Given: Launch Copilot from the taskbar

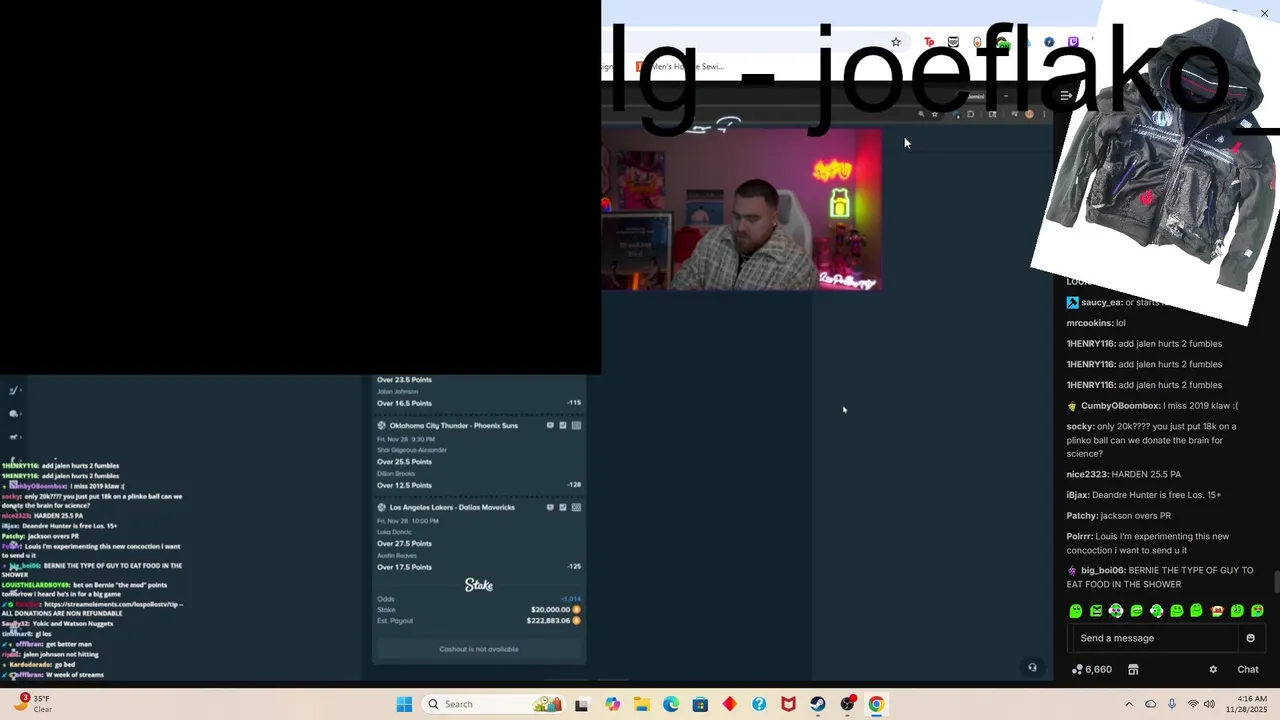Looking at the screenshot, I should click(x=612, y=704).
